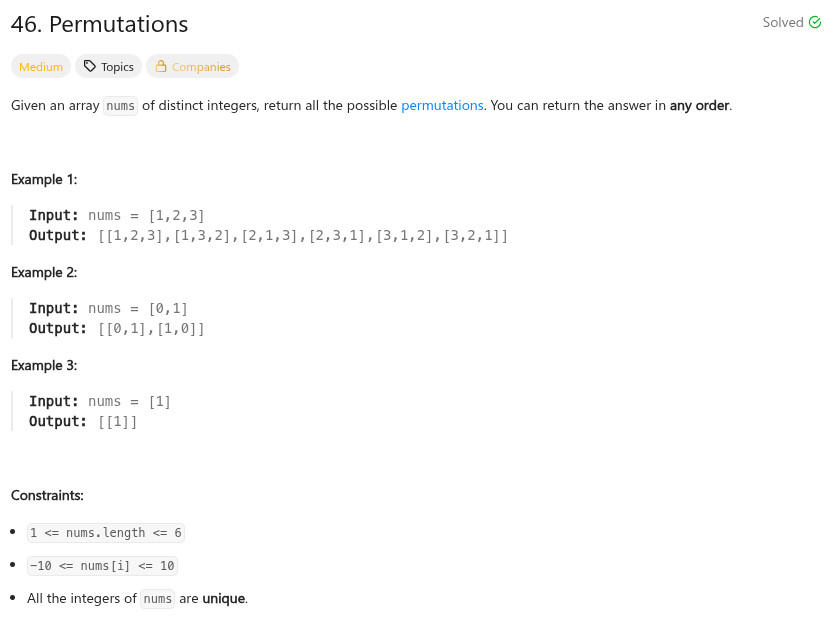Click the Example 1 heading
The height and width of the screenshot is (635, 834).
click(x=44, y=179)
